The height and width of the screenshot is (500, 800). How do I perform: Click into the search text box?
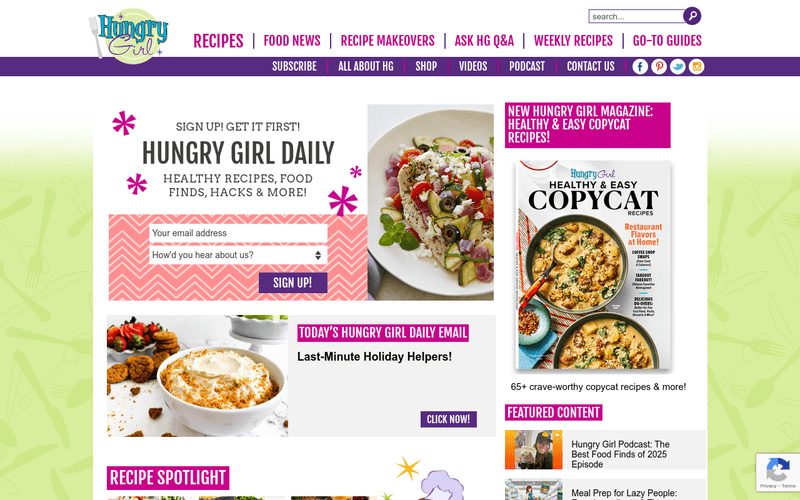[636, 16]
